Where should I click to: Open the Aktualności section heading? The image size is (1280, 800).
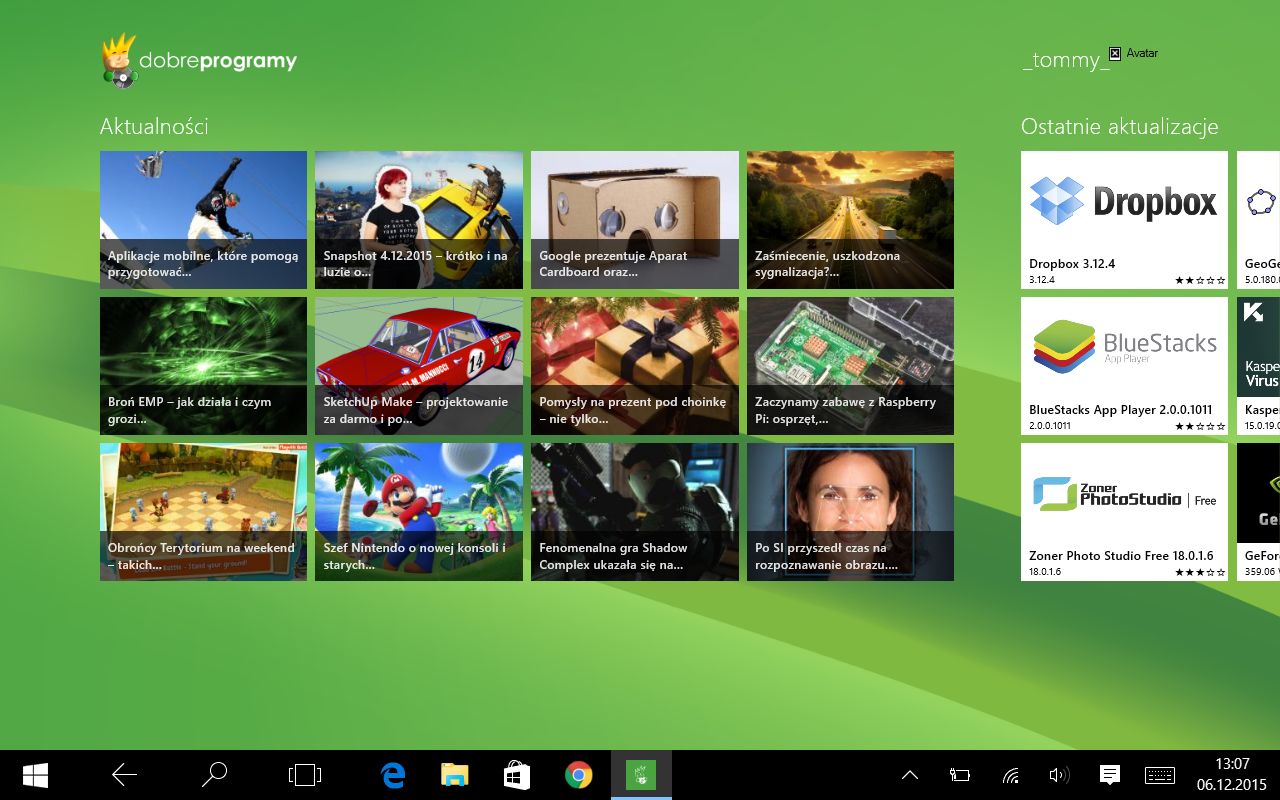(154, 126)
